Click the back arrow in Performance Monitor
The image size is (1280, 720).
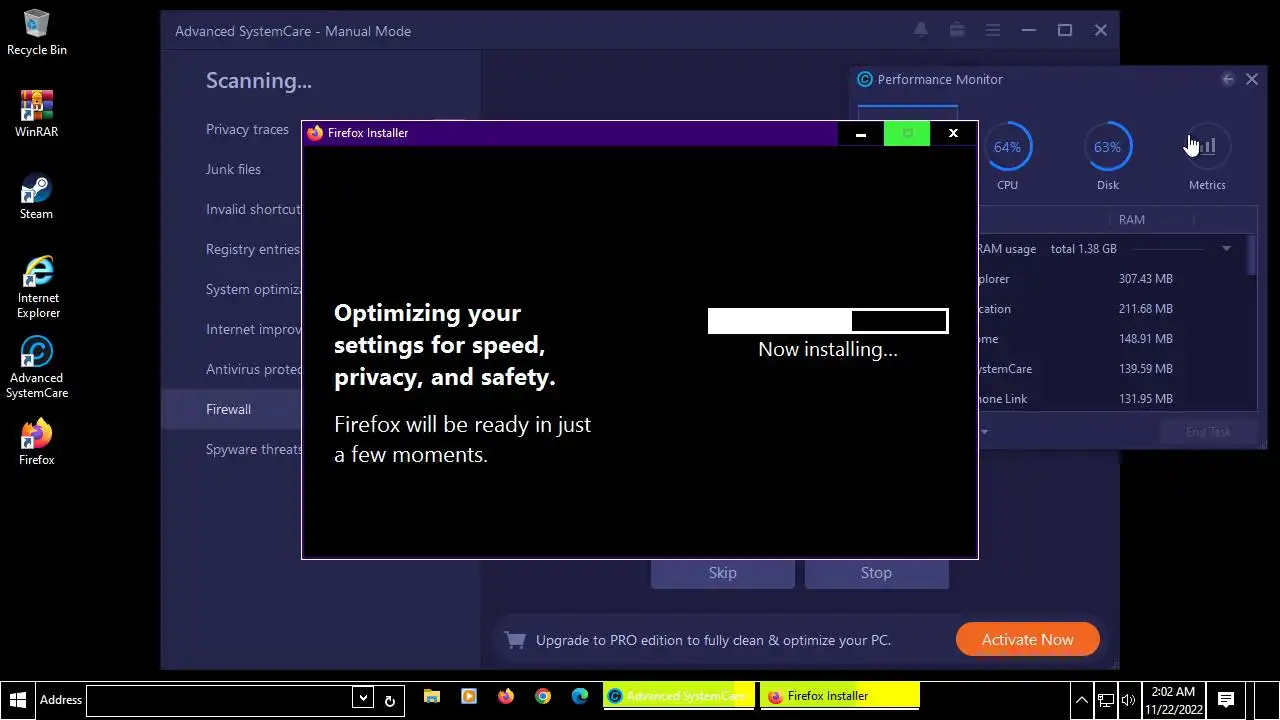click(1228, 79)
